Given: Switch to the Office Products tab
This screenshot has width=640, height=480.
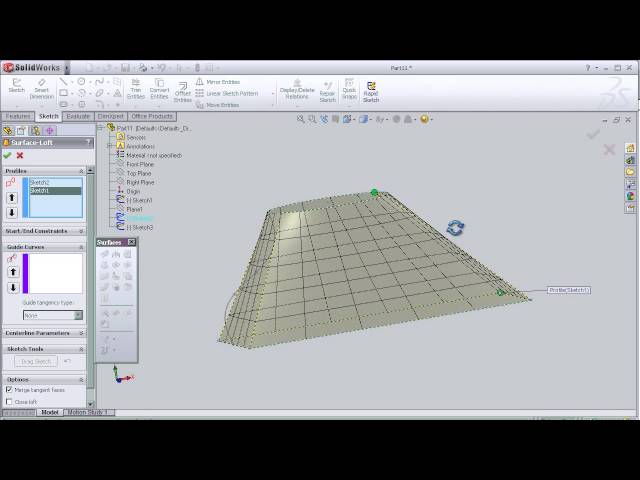Looking at the screenshot, I should point(152,116).
